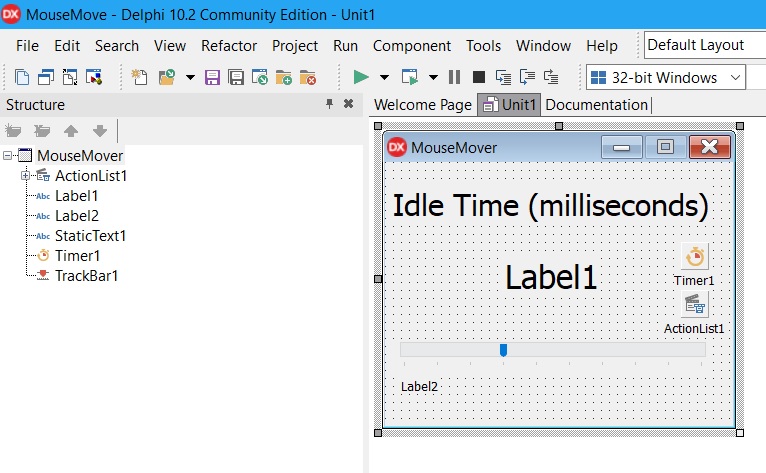The width and height of the screenshot is (766, 473).
Task: Open the Edit menu
Action: coord(67,46)
